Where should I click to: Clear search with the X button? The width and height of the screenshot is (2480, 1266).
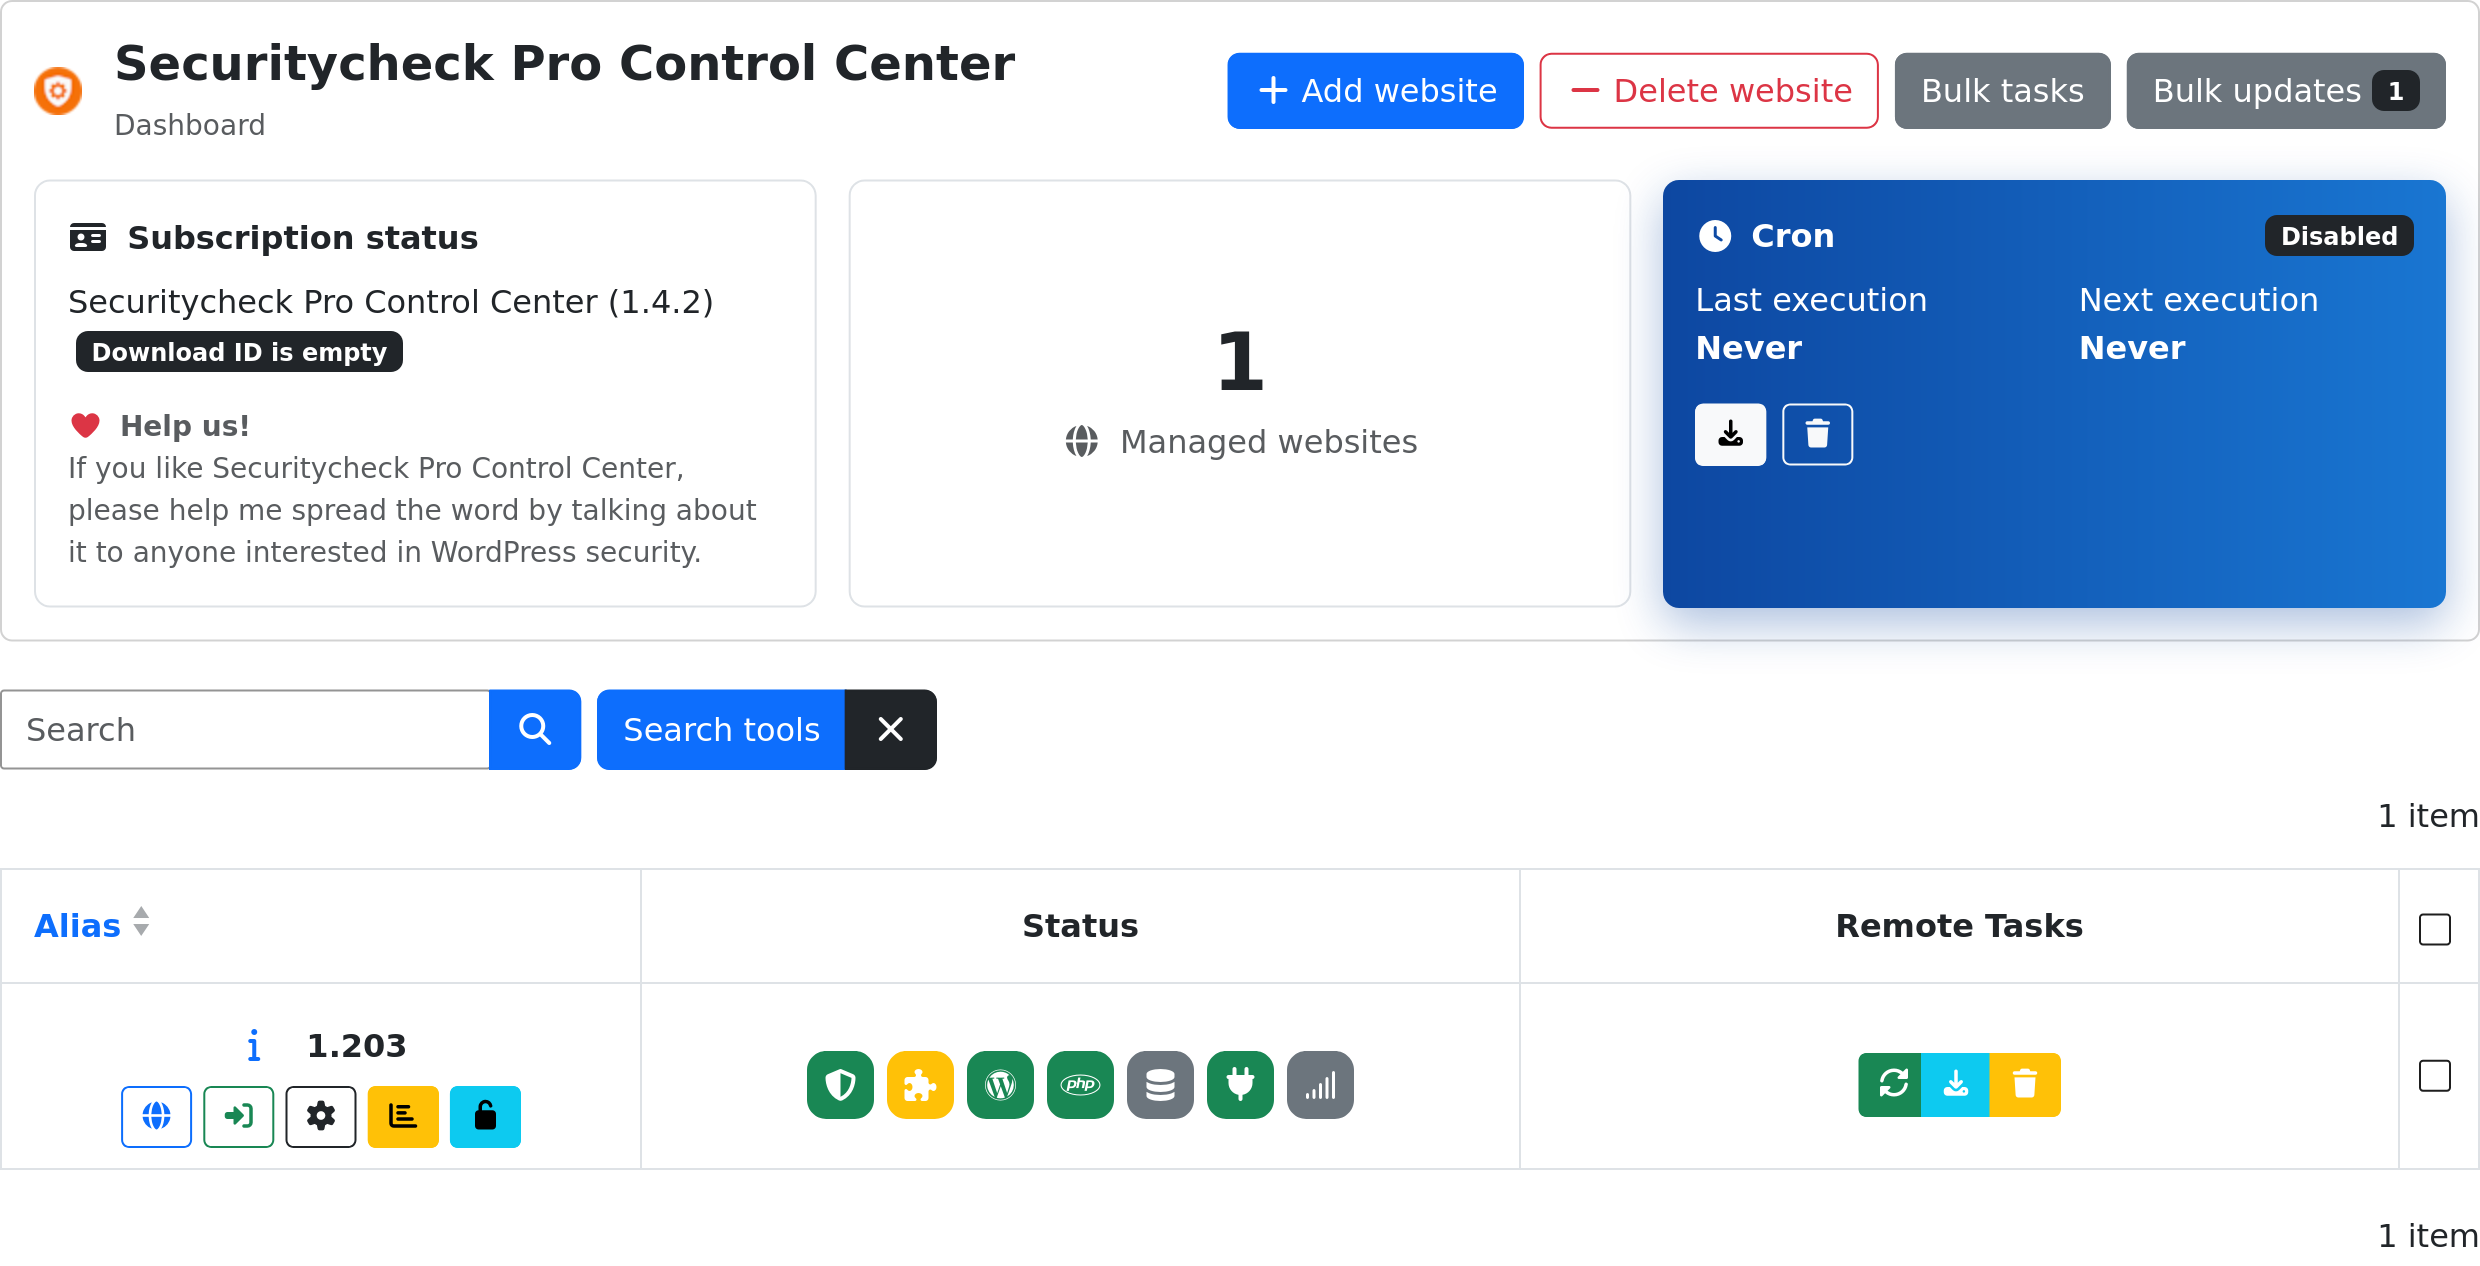[891, 729]
